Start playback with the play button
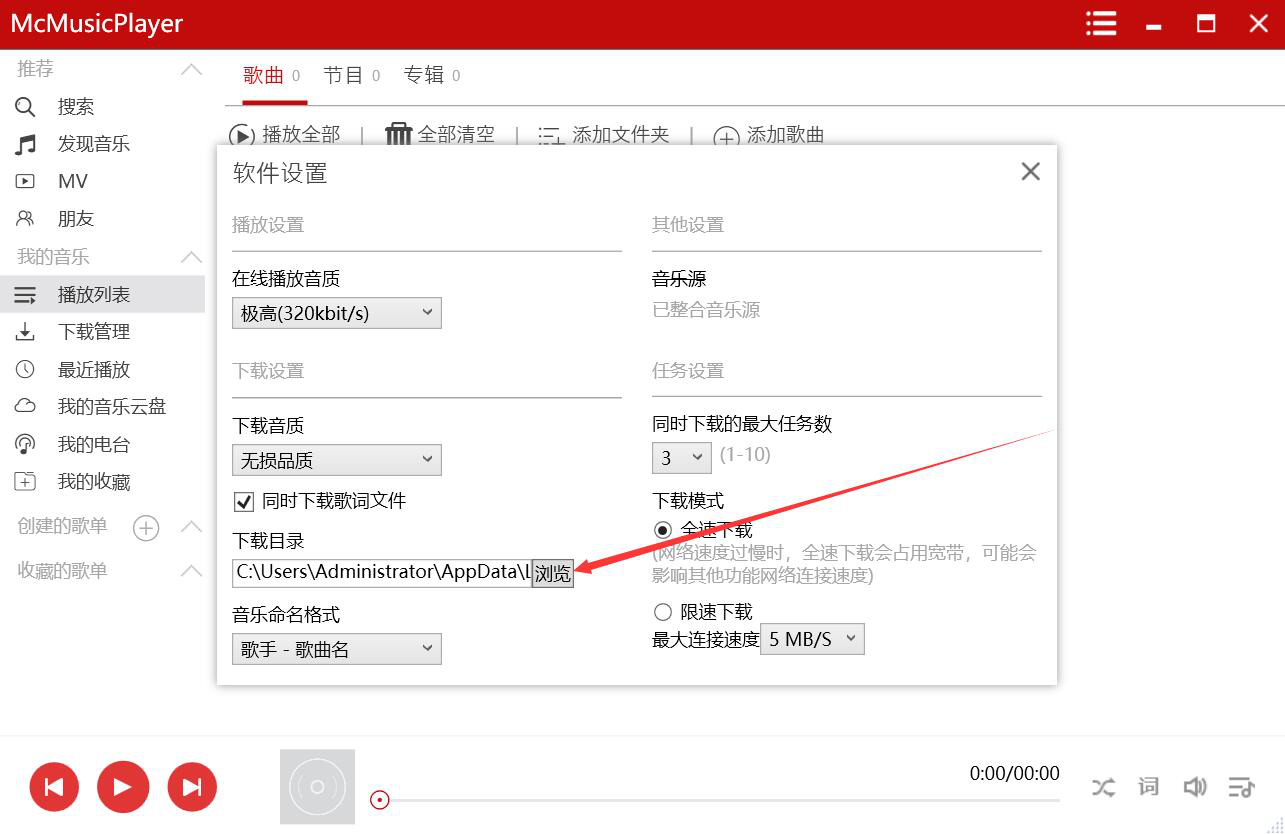 123,787
